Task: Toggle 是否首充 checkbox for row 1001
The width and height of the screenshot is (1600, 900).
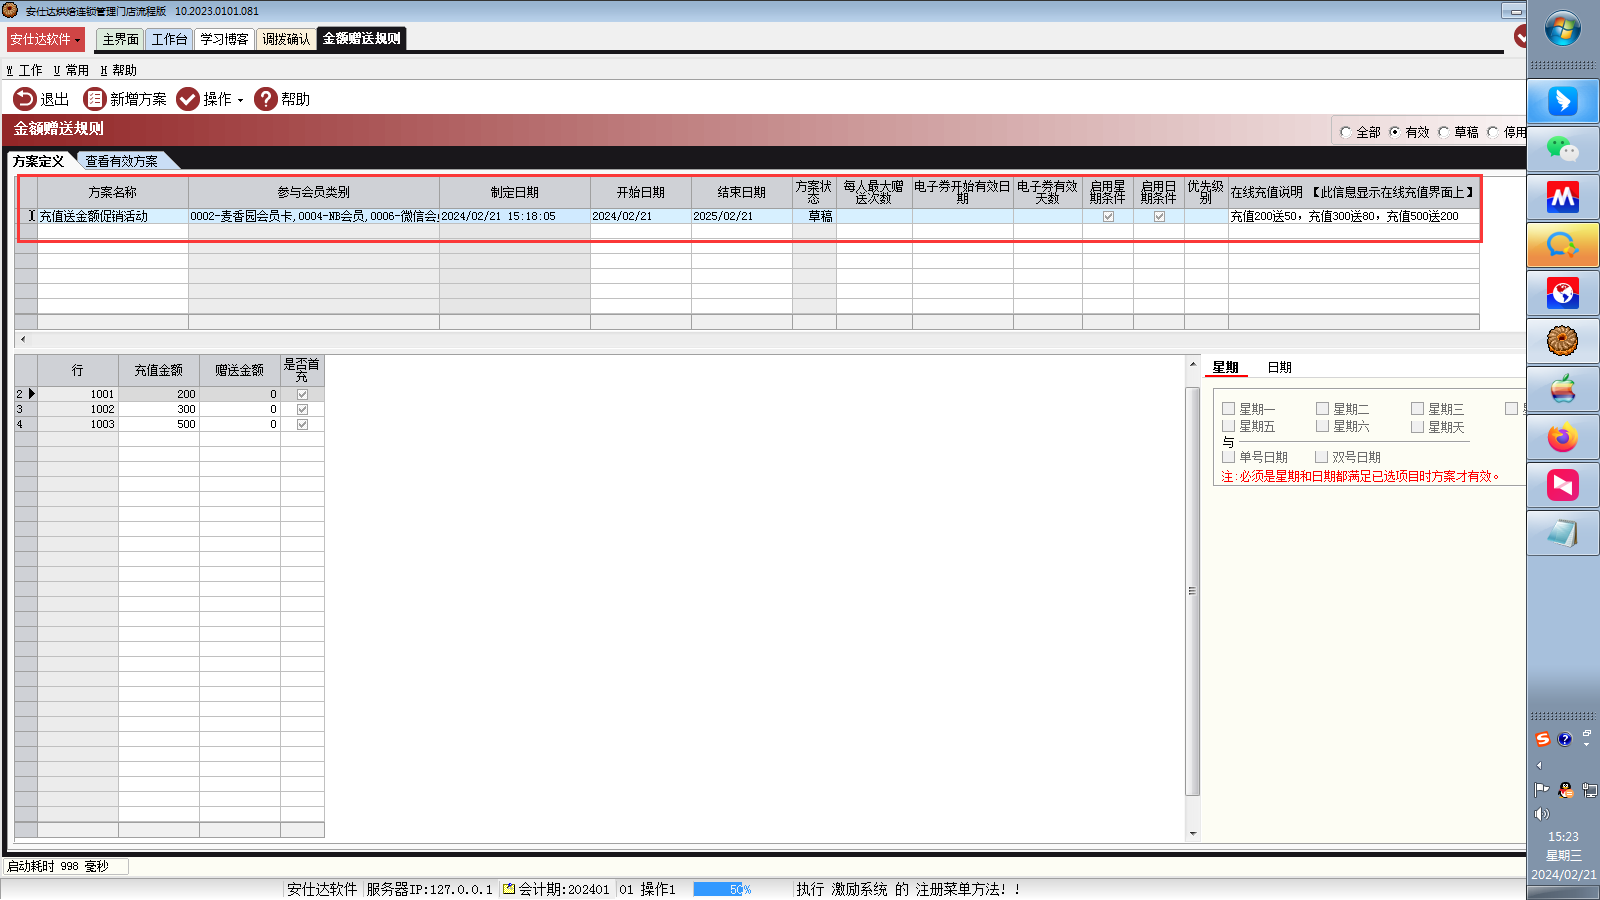Action: tap(302, 394)
